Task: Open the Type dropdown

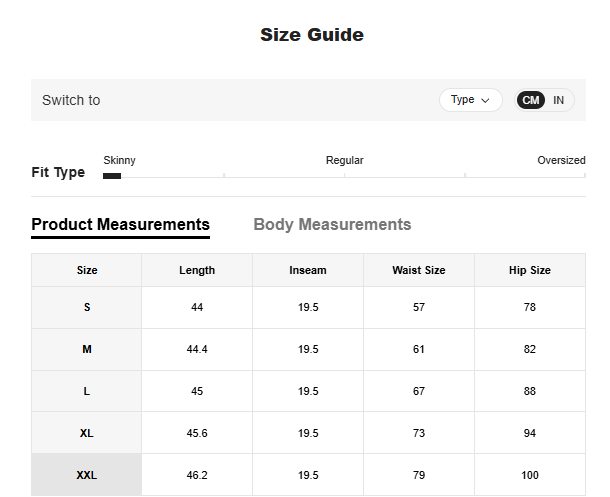Action: [470, 100]
